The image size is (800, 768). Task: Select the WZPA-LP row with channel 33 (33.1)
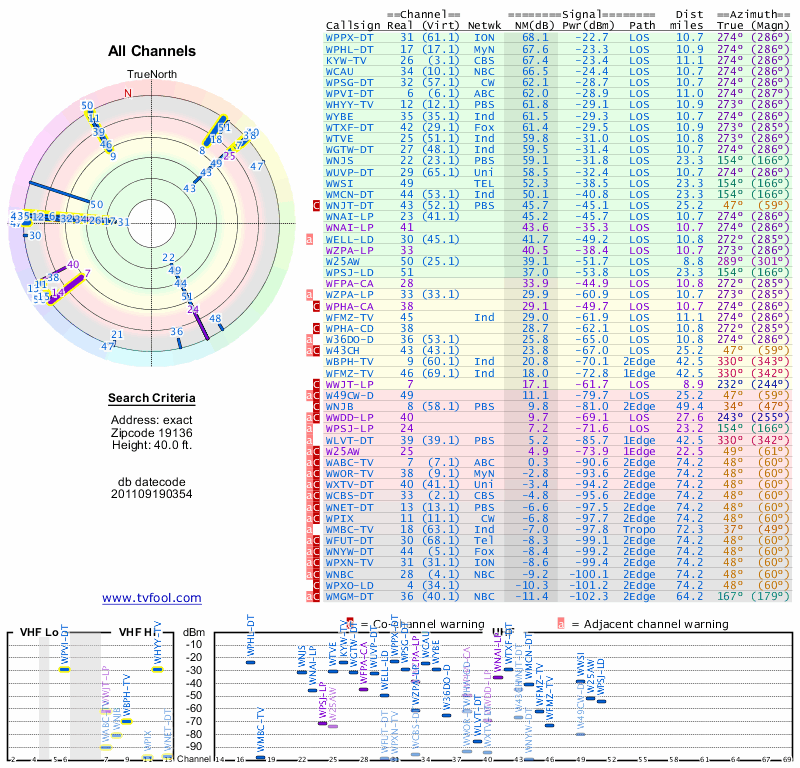point(557,294)
